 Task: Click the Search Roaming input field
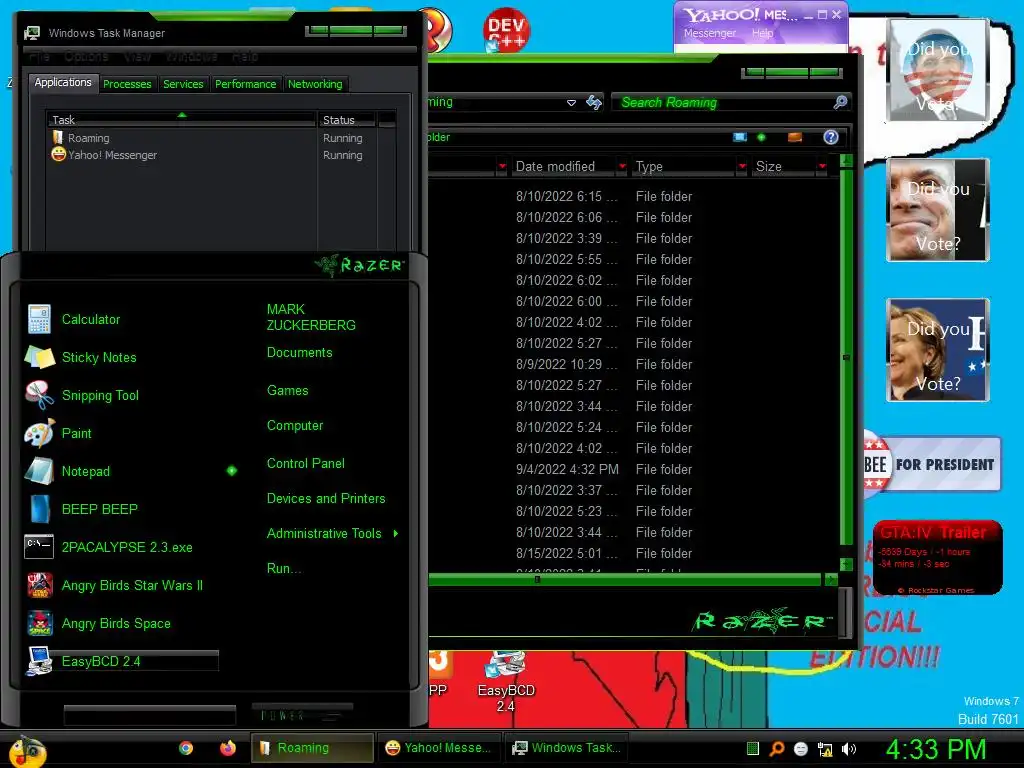click(x=723, y=102)
